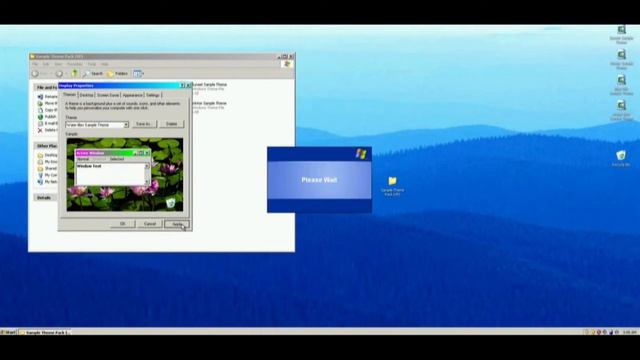Open Desktop under Other Places
The height and width of the screenshot is (360, 640).
point(47,155)
